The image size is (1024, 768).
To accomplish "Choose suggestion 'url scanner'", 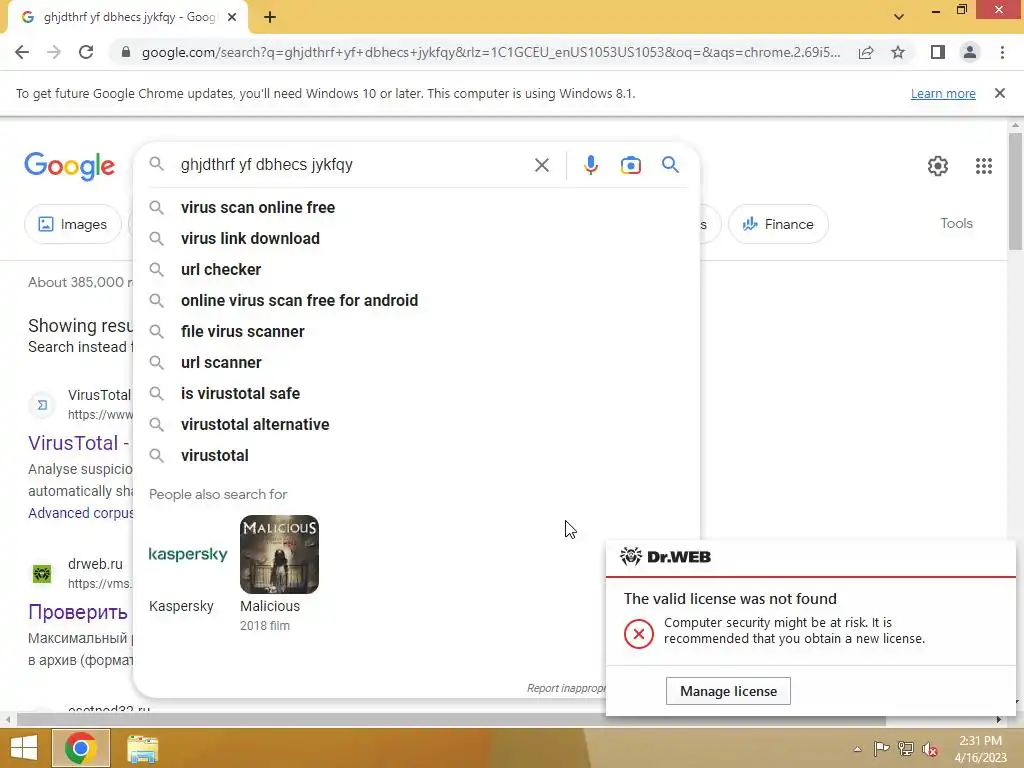I will pos(416,362).
